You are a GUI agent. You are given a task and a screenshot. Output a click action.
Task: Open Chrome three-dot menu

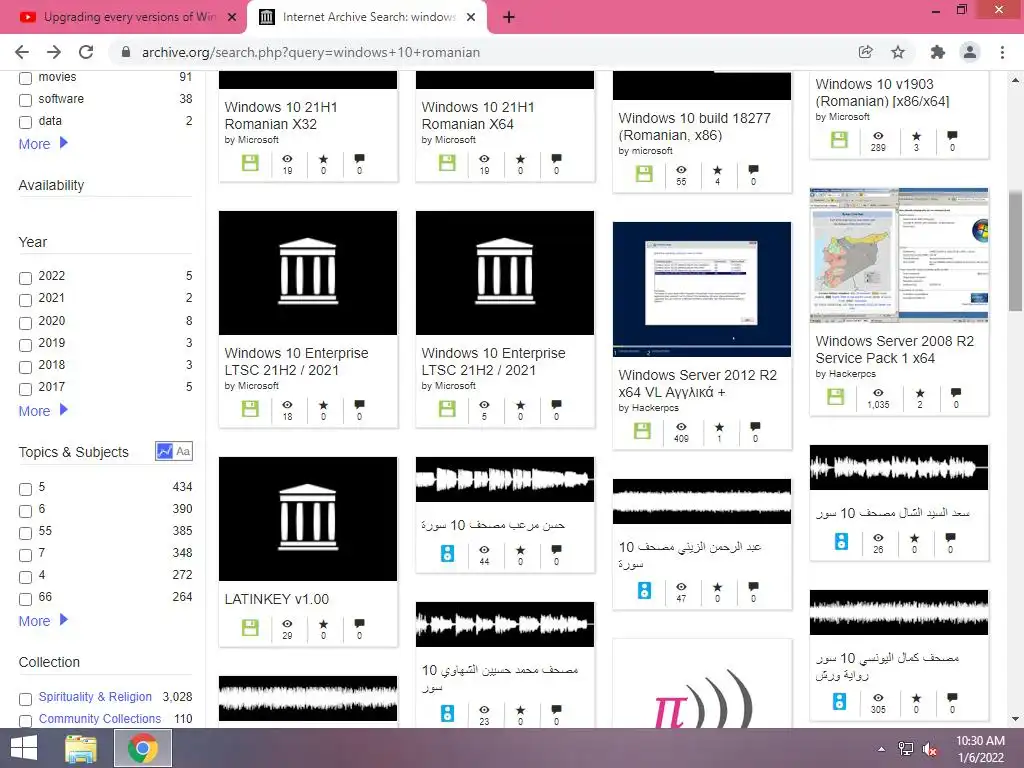(x=1002, y=52)
